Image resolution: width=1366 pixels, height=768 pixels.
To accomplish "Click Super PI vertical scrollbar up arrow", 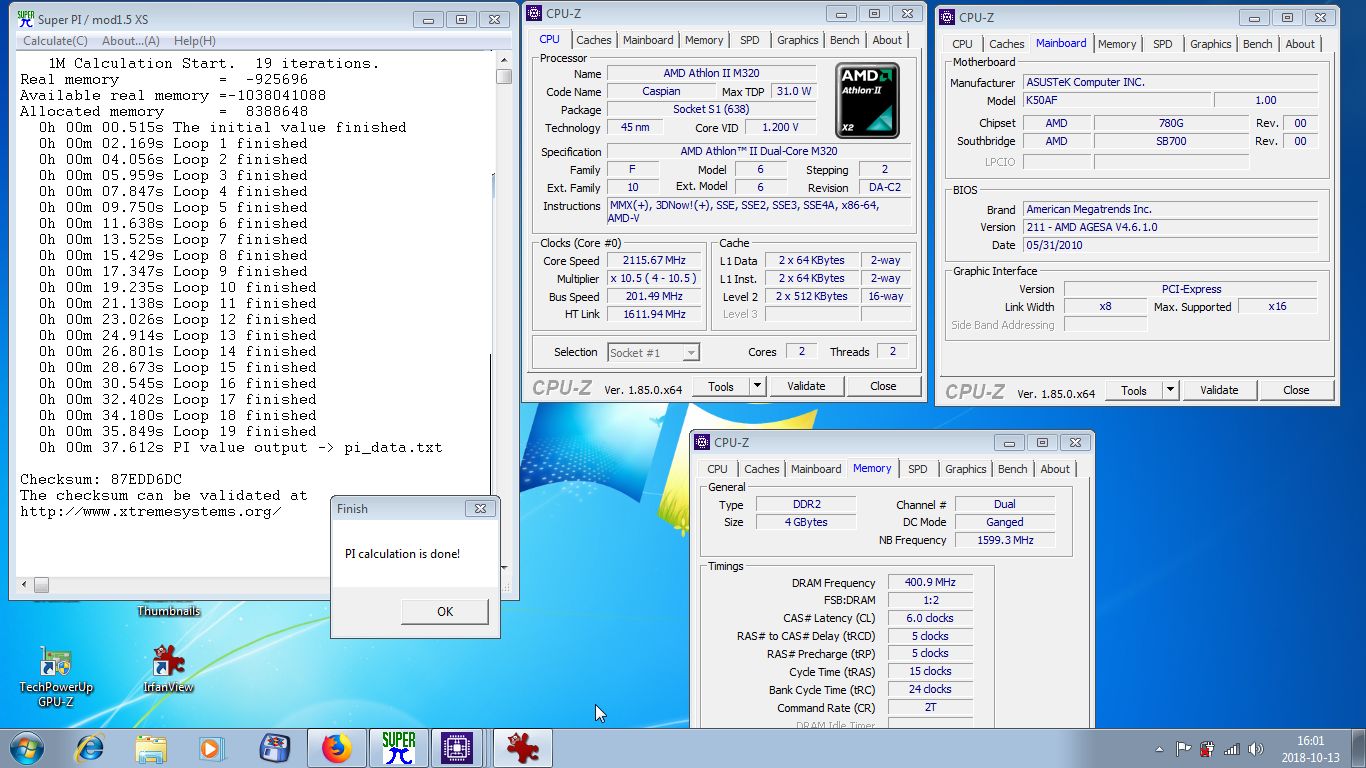I will [503, 60].
